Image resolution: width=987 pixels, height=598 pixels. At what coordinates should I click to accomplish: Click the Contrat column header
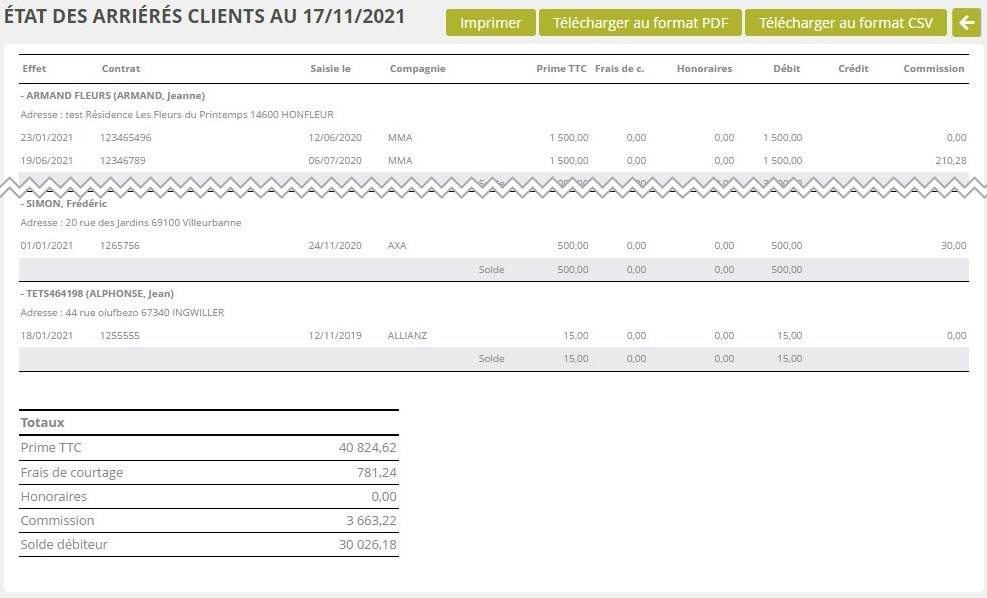pos(121,69)
